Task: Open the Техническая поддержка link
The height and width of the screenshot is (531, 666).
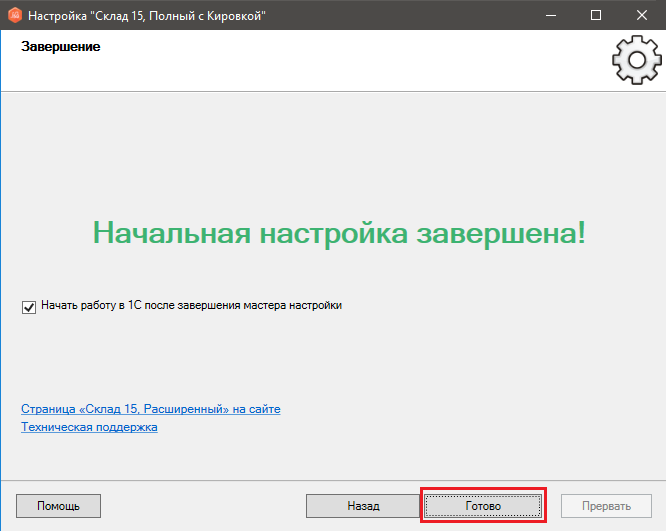Action: [x=89, y=427]
